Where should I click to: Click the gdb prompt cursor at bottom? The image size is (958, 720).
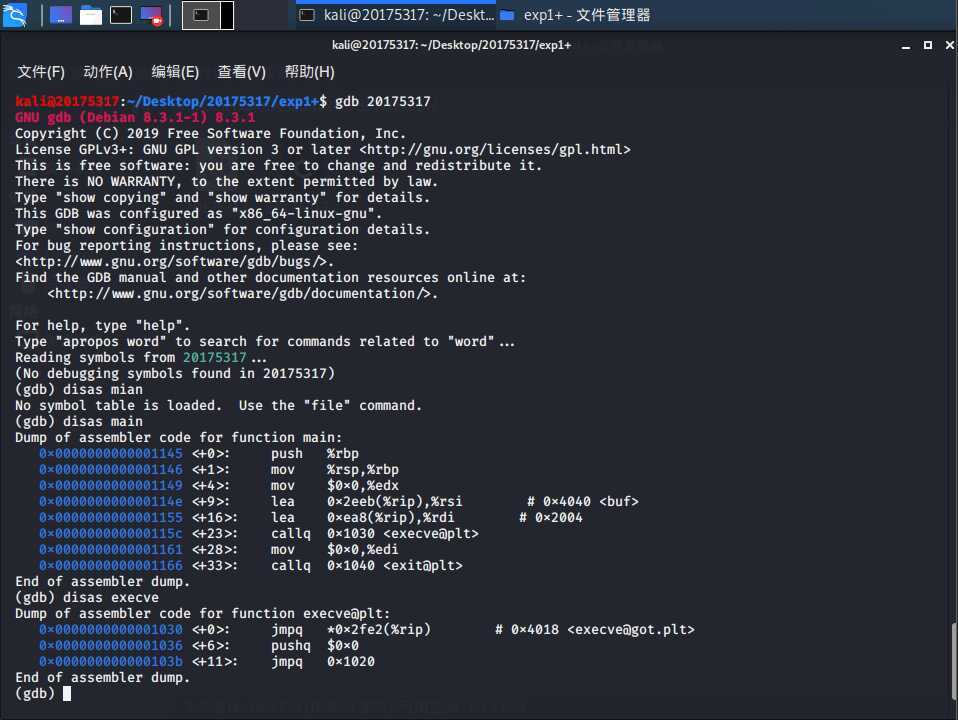tap(67, 693)
